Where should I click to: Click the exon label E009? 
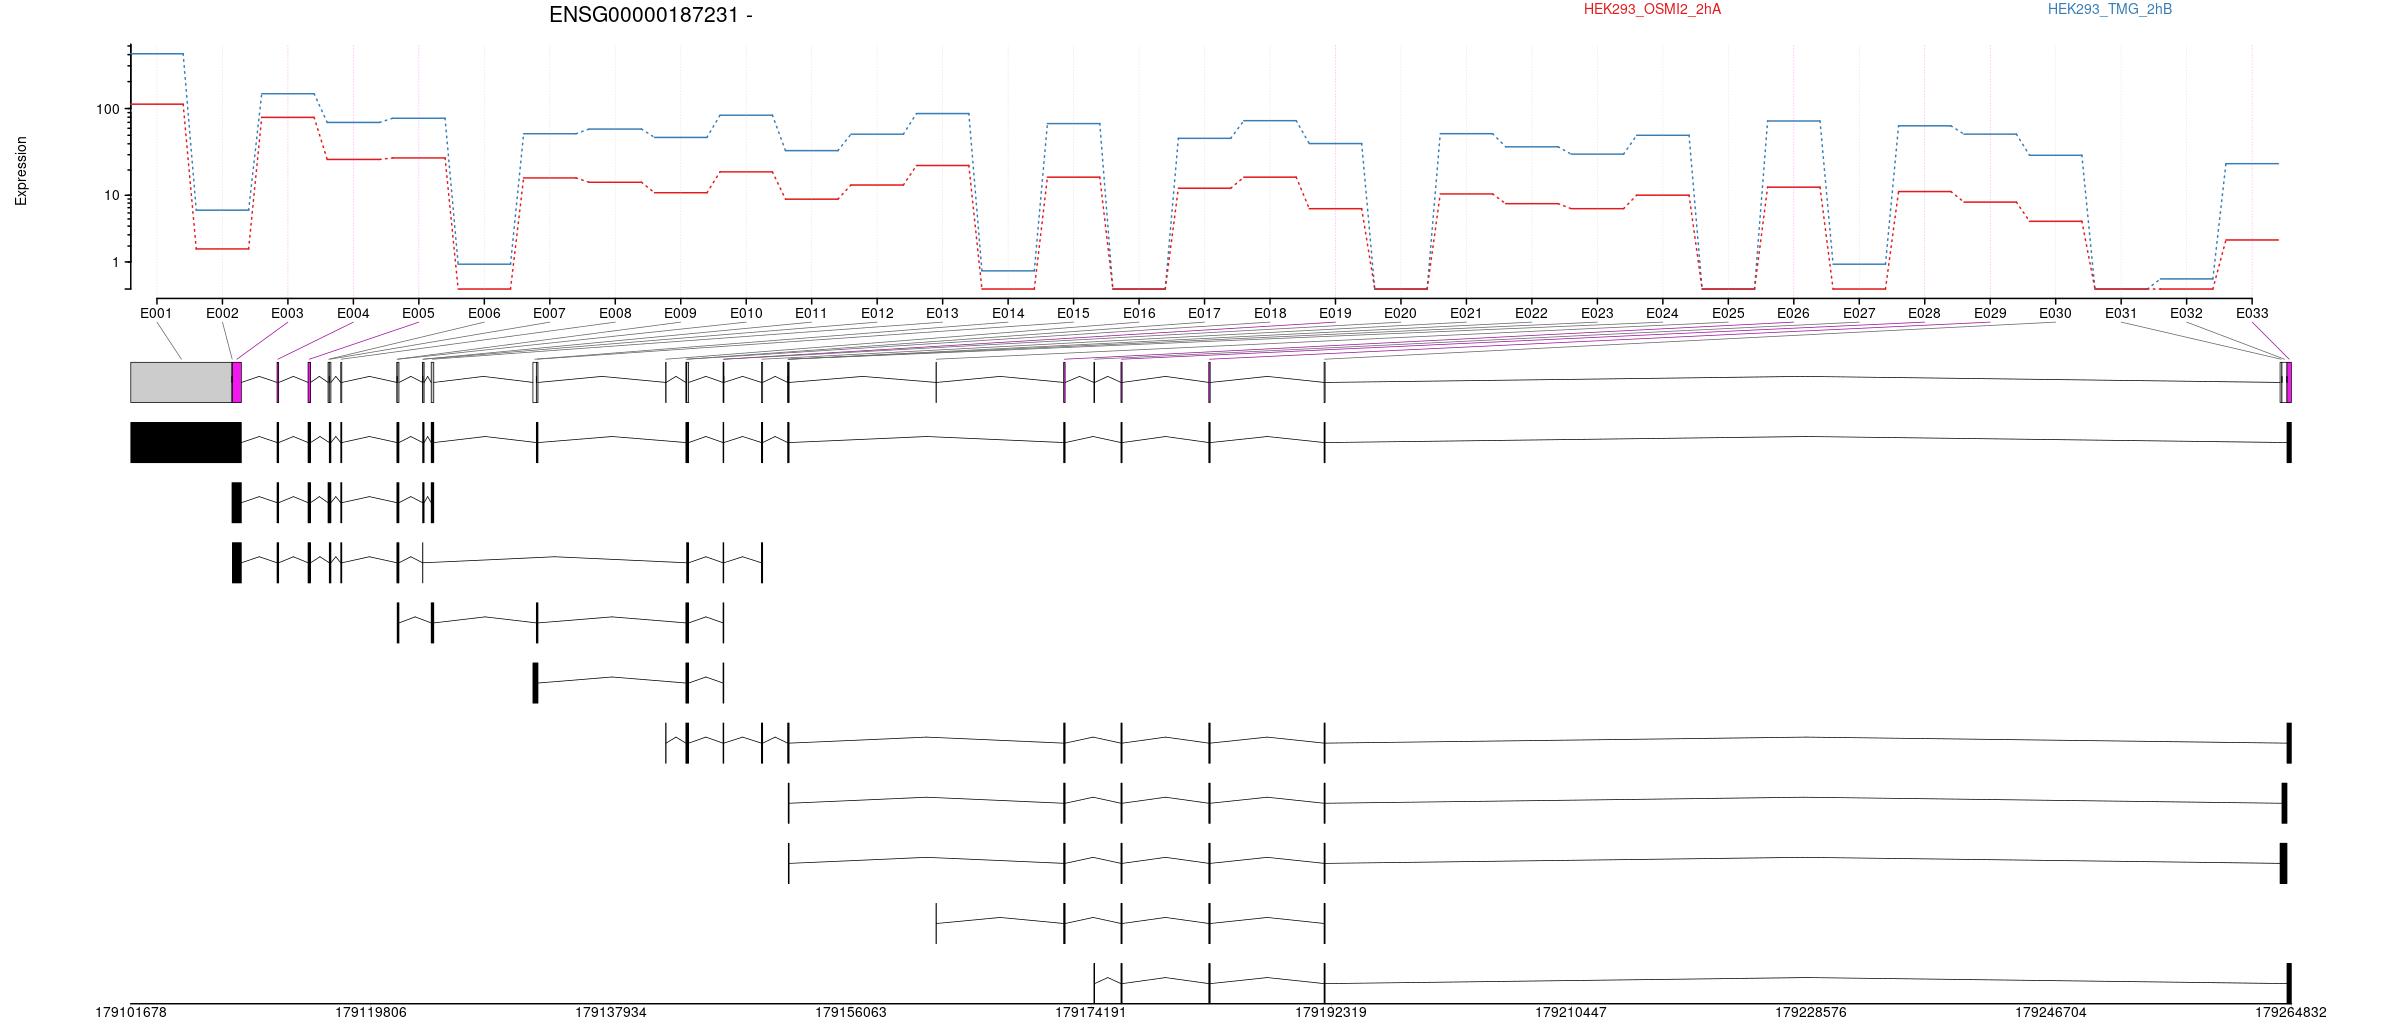680,313
